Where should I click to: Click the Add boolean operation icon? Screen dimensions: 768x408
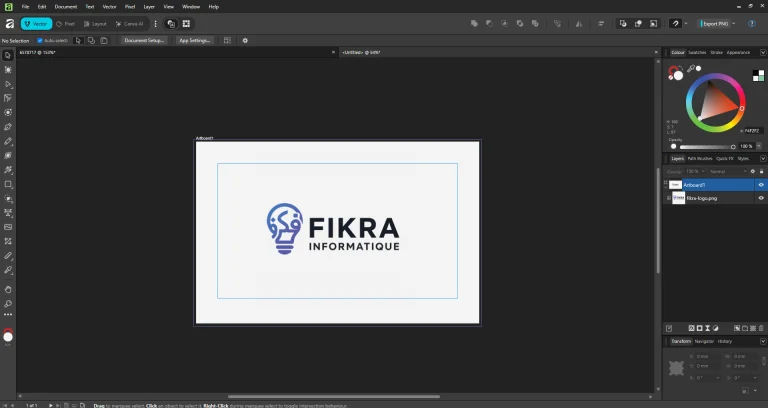point(474,24)
